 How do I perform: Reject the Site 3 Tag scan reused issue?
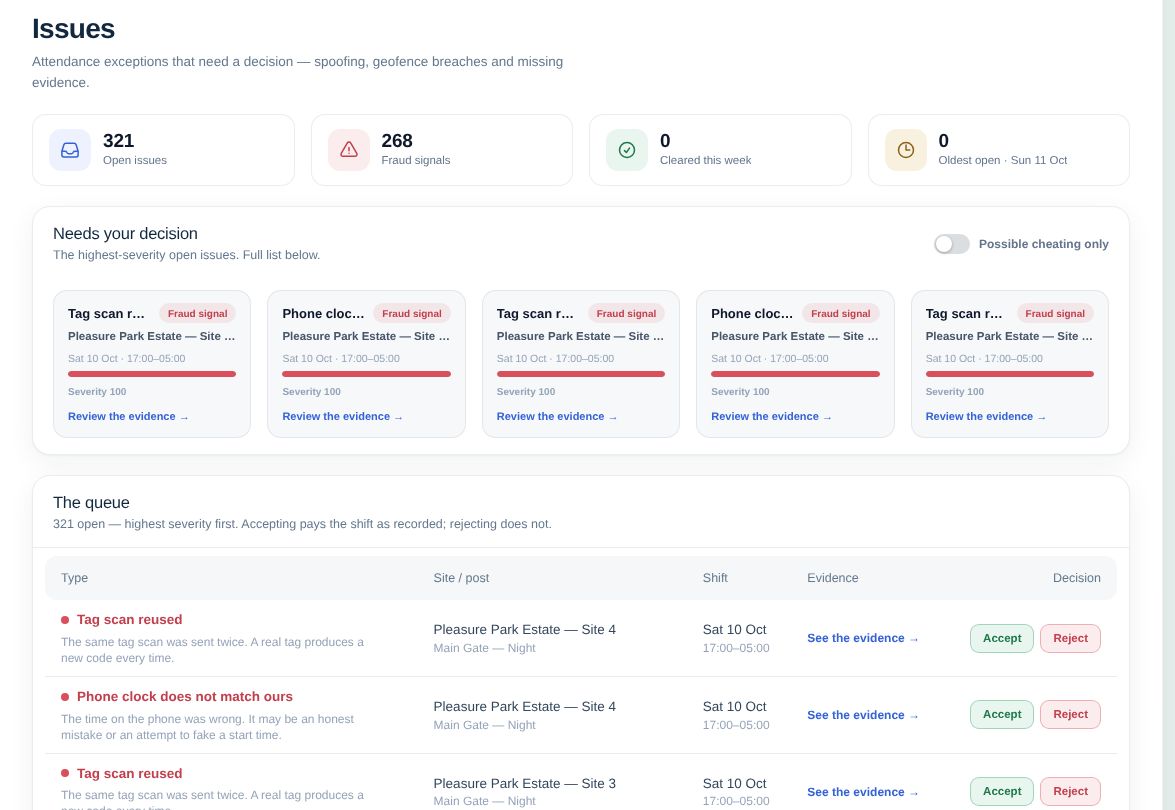(1070, 791)
